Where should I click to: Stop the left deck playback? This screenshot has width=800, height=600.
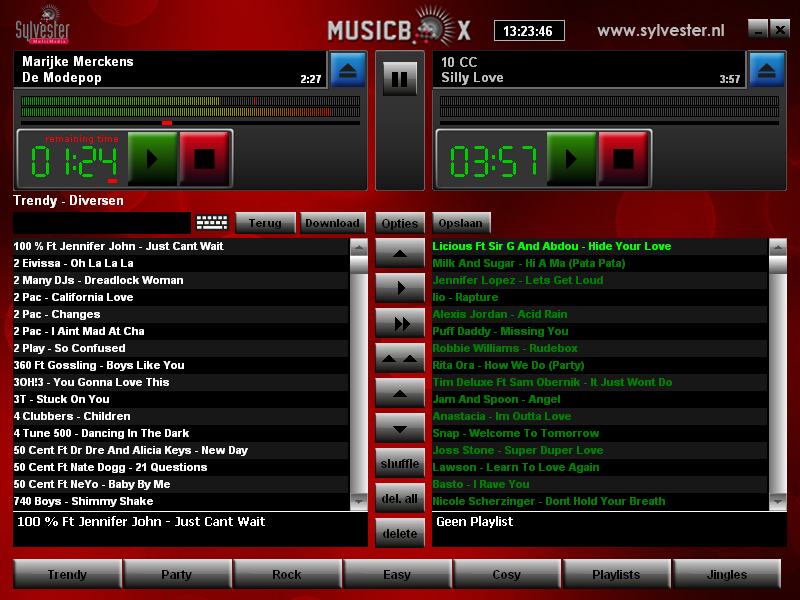pyautogui.click(x=204, y=158)
